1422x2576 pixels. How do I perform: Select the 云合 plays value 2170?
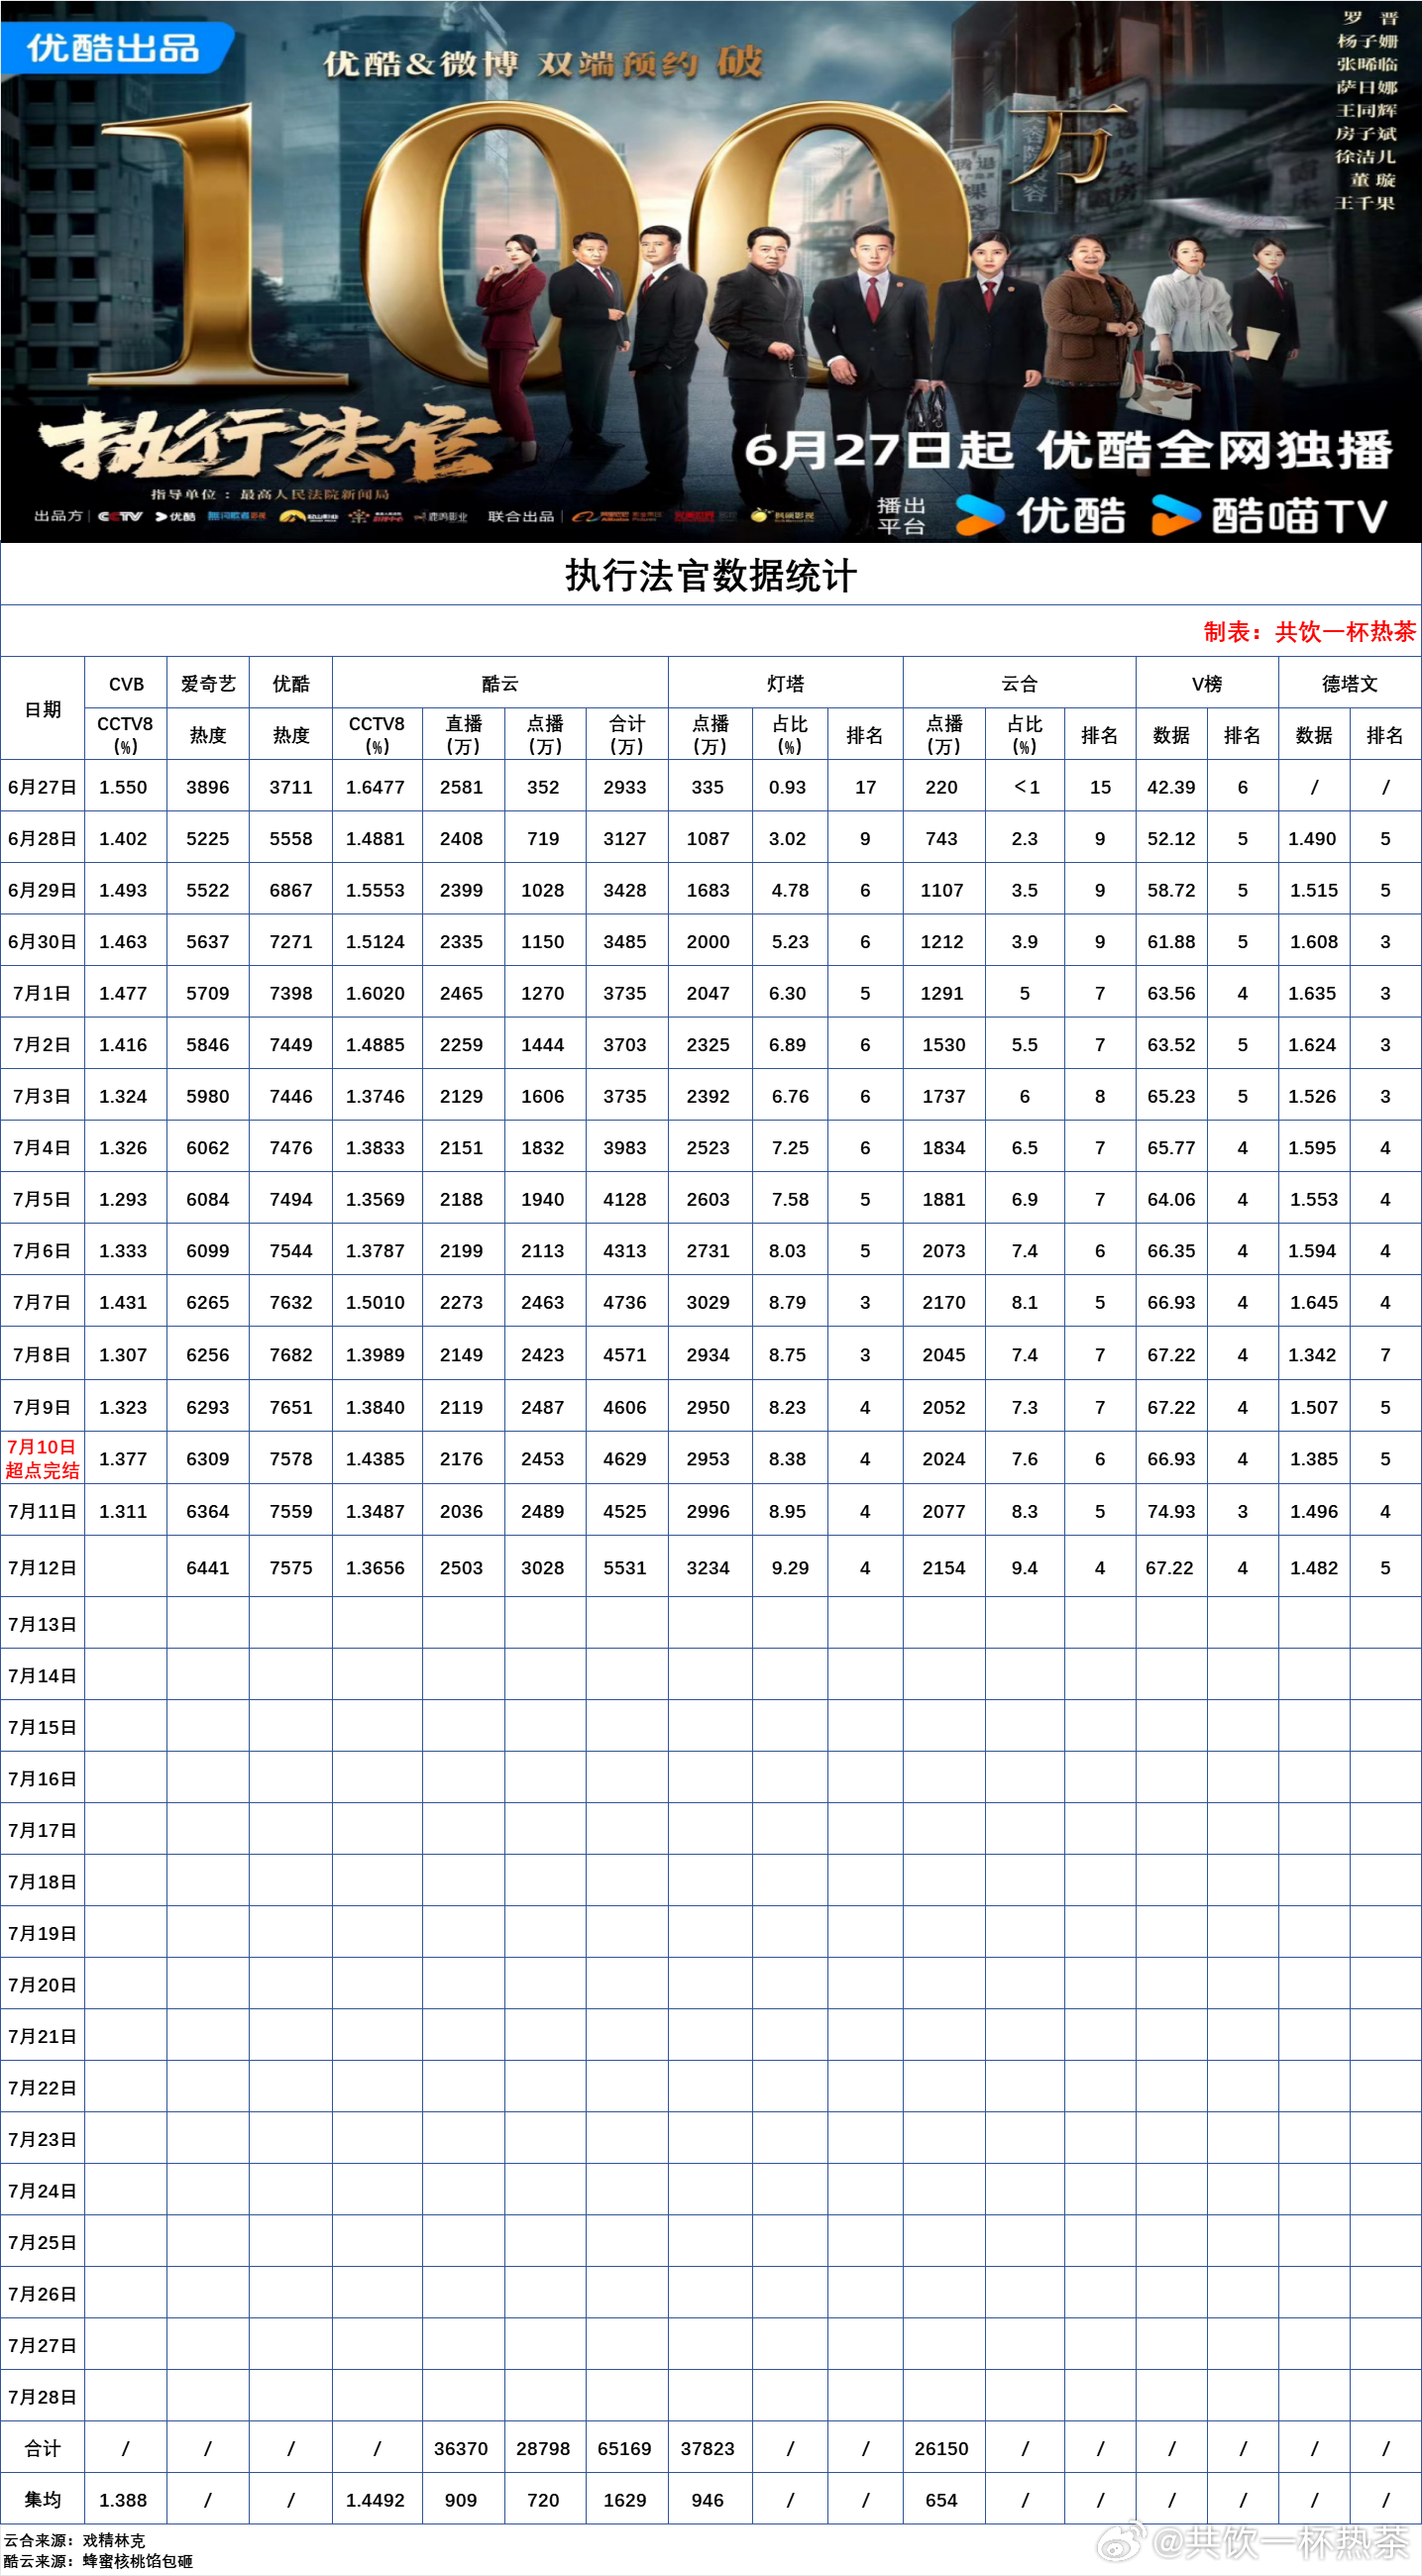coord(944,1302)
